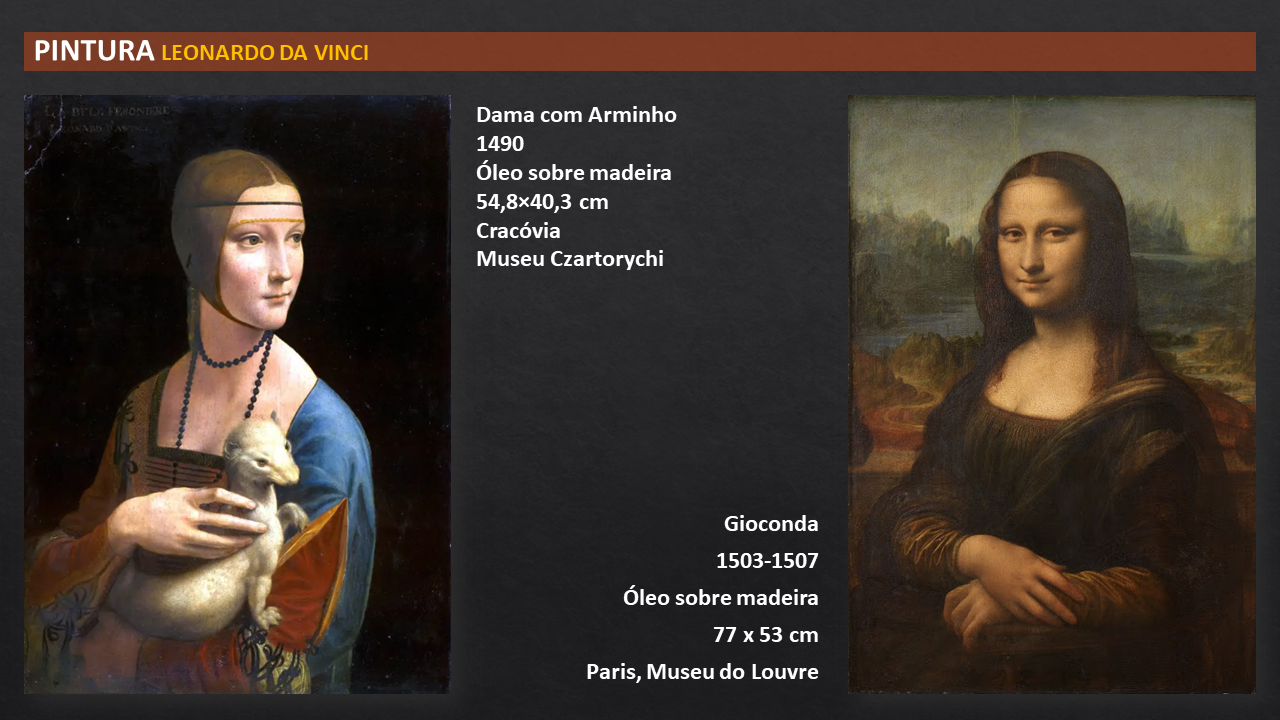This screenshot has height=720, width=1280.
Task: Click the Óleo sobre madeira line under Gioconda
Action: click(x=721, y=598)
